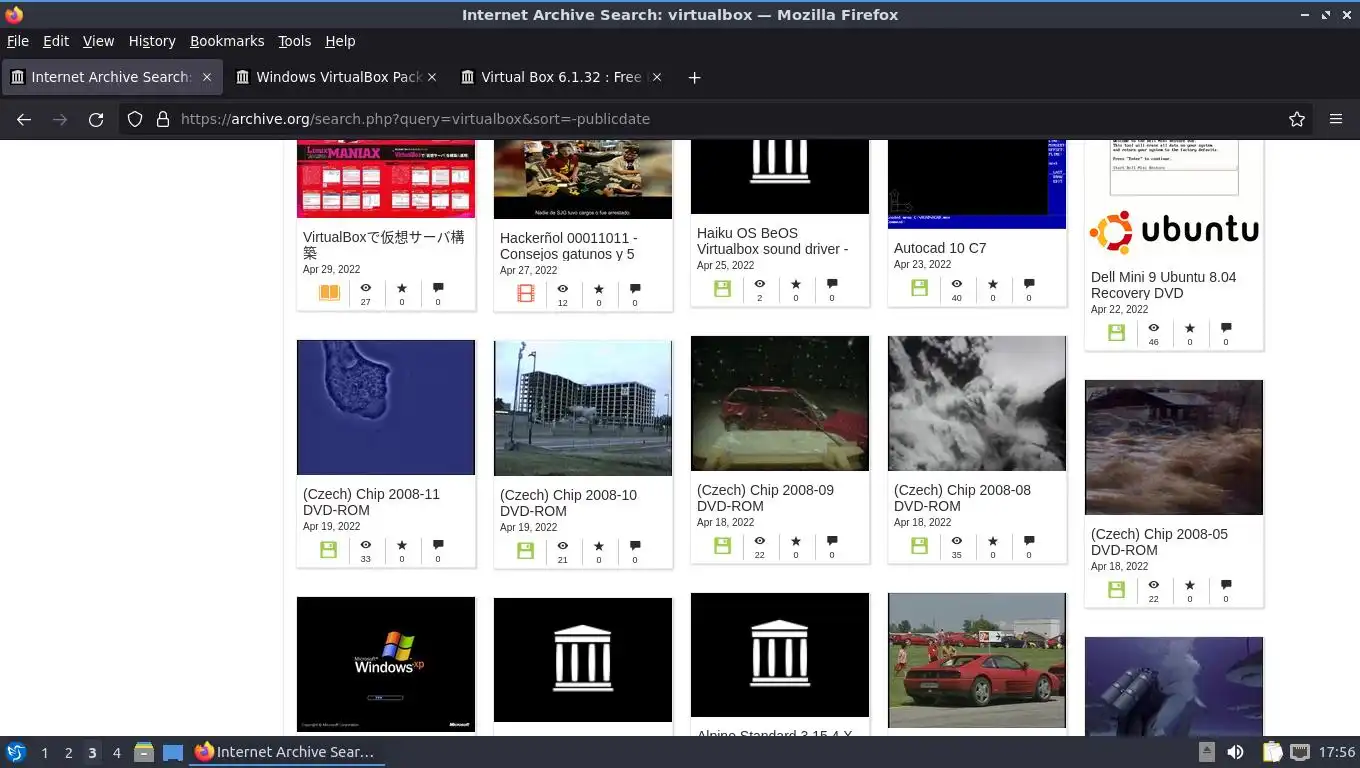The height and width of the screenshot is (768, 1360).
Task: Open the (Czech) Chip 2008-11 DVD-ROM link
Action: pos(371,502)
